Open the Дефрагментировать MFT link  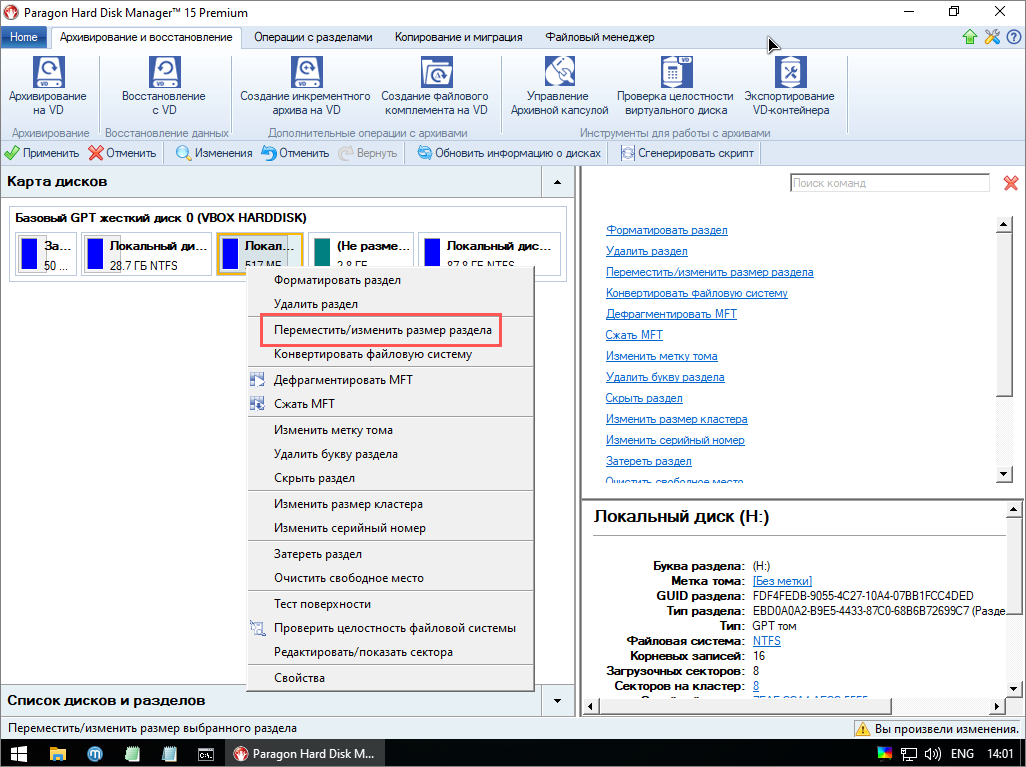(671, 313)
